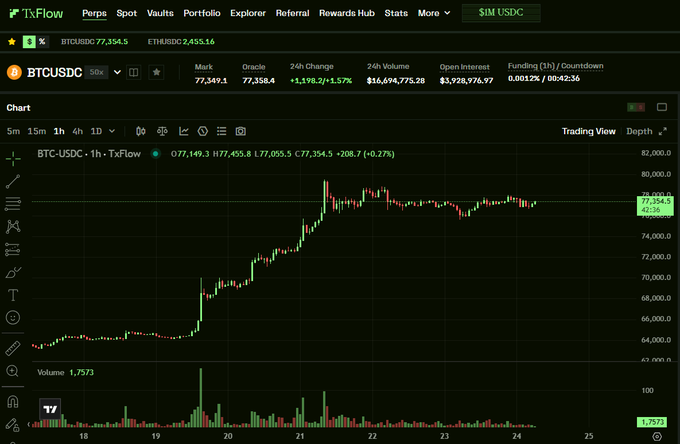Select the pattern drawing tool
This screenshot has height=444, width=680.
point(13,226)
